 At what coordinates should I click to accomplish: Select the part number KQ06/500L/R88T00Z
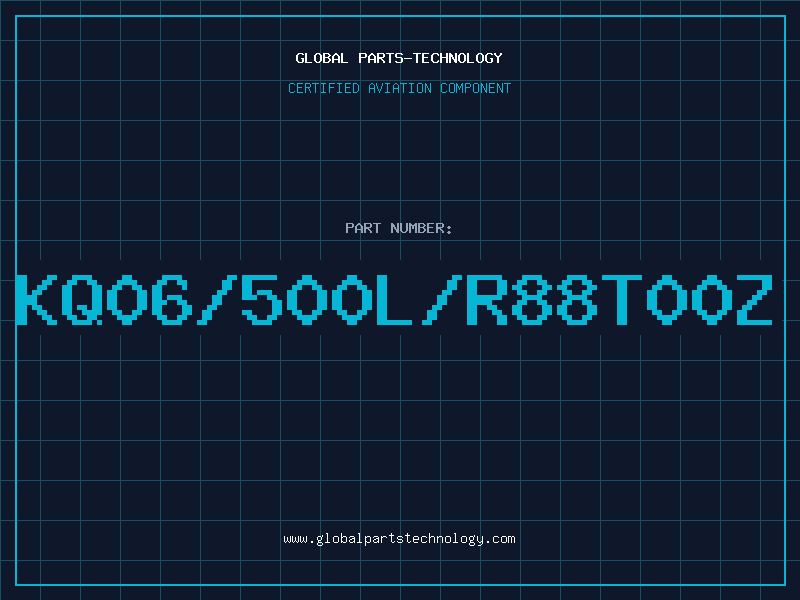pos(394,300)
